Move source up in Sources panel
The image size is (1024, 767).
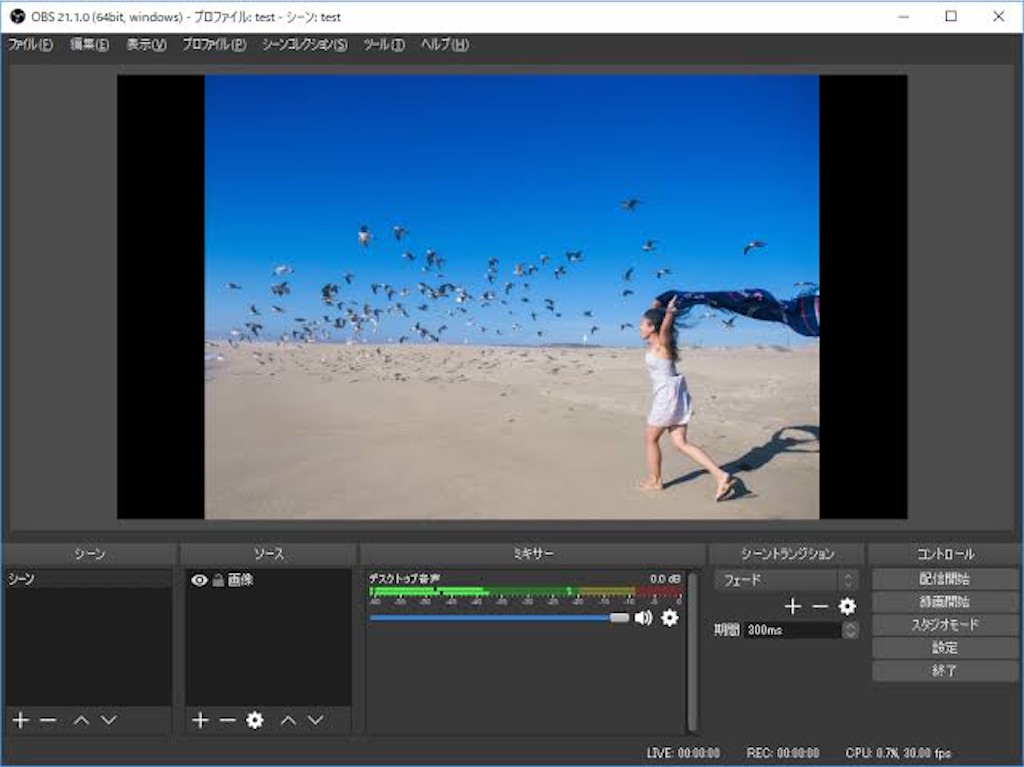[x=289, y=720]
